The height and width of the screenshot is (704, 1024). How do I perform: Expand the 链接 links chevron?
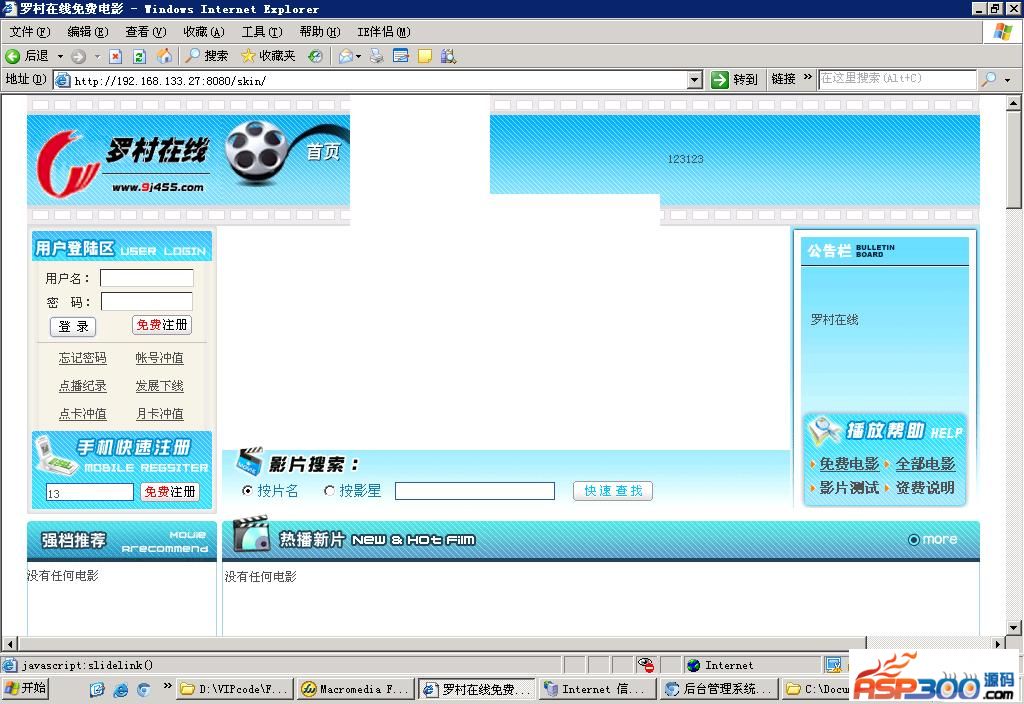pos(808,77)
